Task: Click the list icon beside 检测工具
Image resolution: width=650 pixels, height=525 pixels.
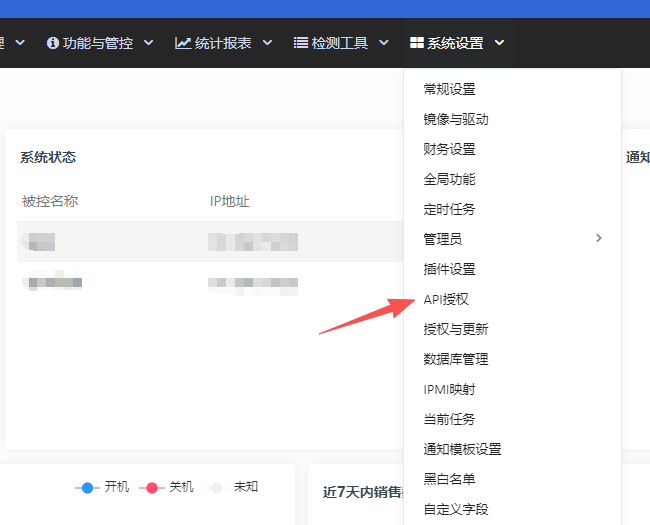Action: [x=300, y=43]
